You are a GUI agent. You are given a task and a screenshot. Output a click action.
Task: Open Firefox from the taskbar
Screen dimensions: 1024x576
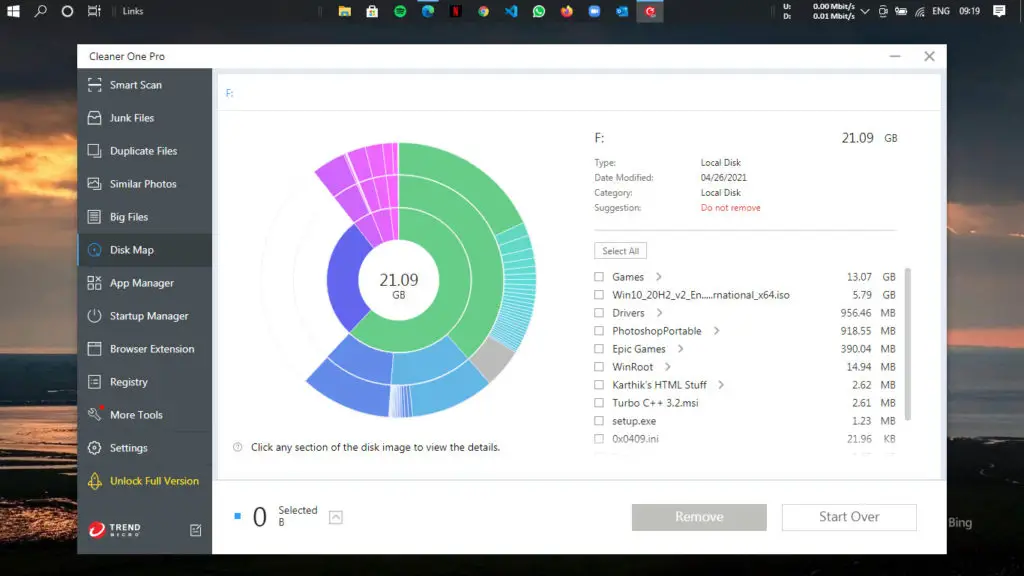point(566,11)
